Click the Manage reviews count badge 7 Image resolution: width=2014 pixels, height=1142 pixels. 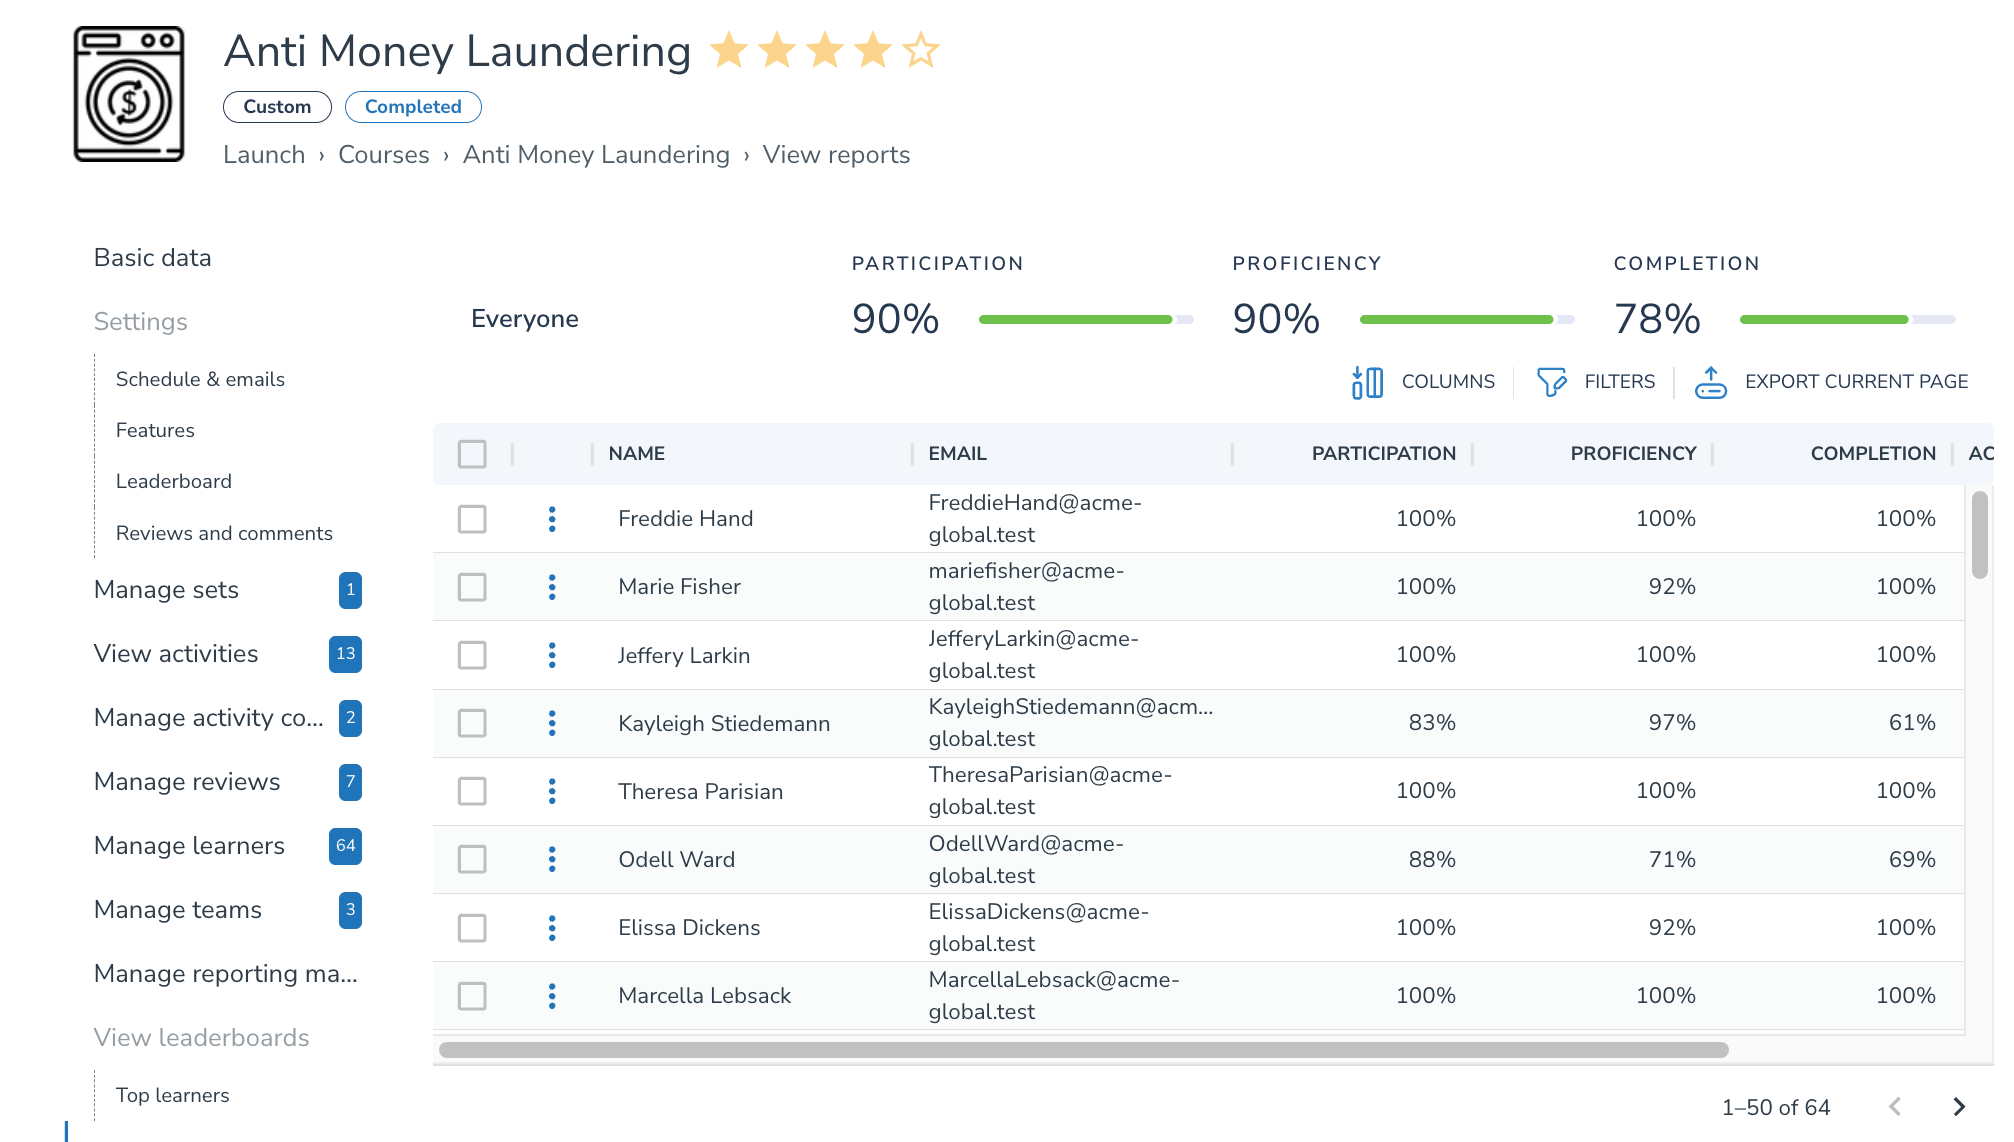tap(350, 782)
